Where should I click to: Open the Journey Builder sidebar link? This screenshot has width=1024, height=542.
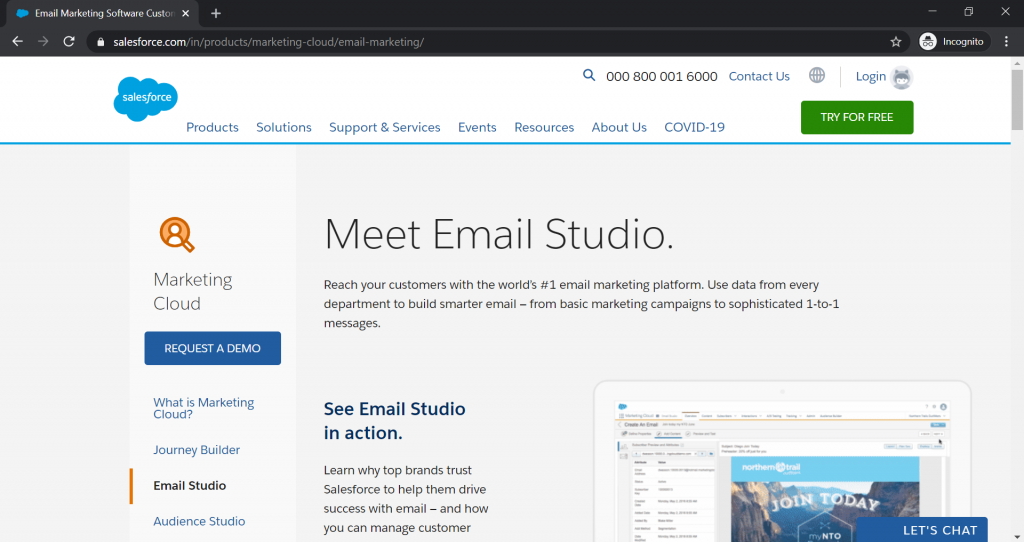pyautogui.click(x=197, y=450)
